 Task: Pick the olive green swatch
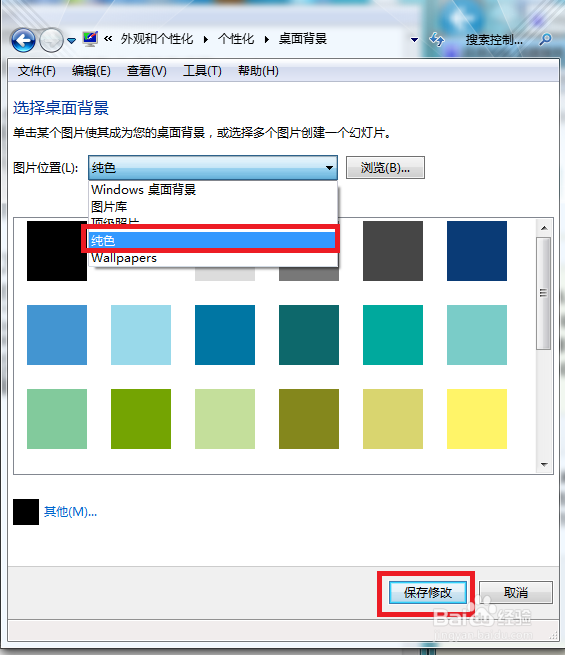(309, 419)
